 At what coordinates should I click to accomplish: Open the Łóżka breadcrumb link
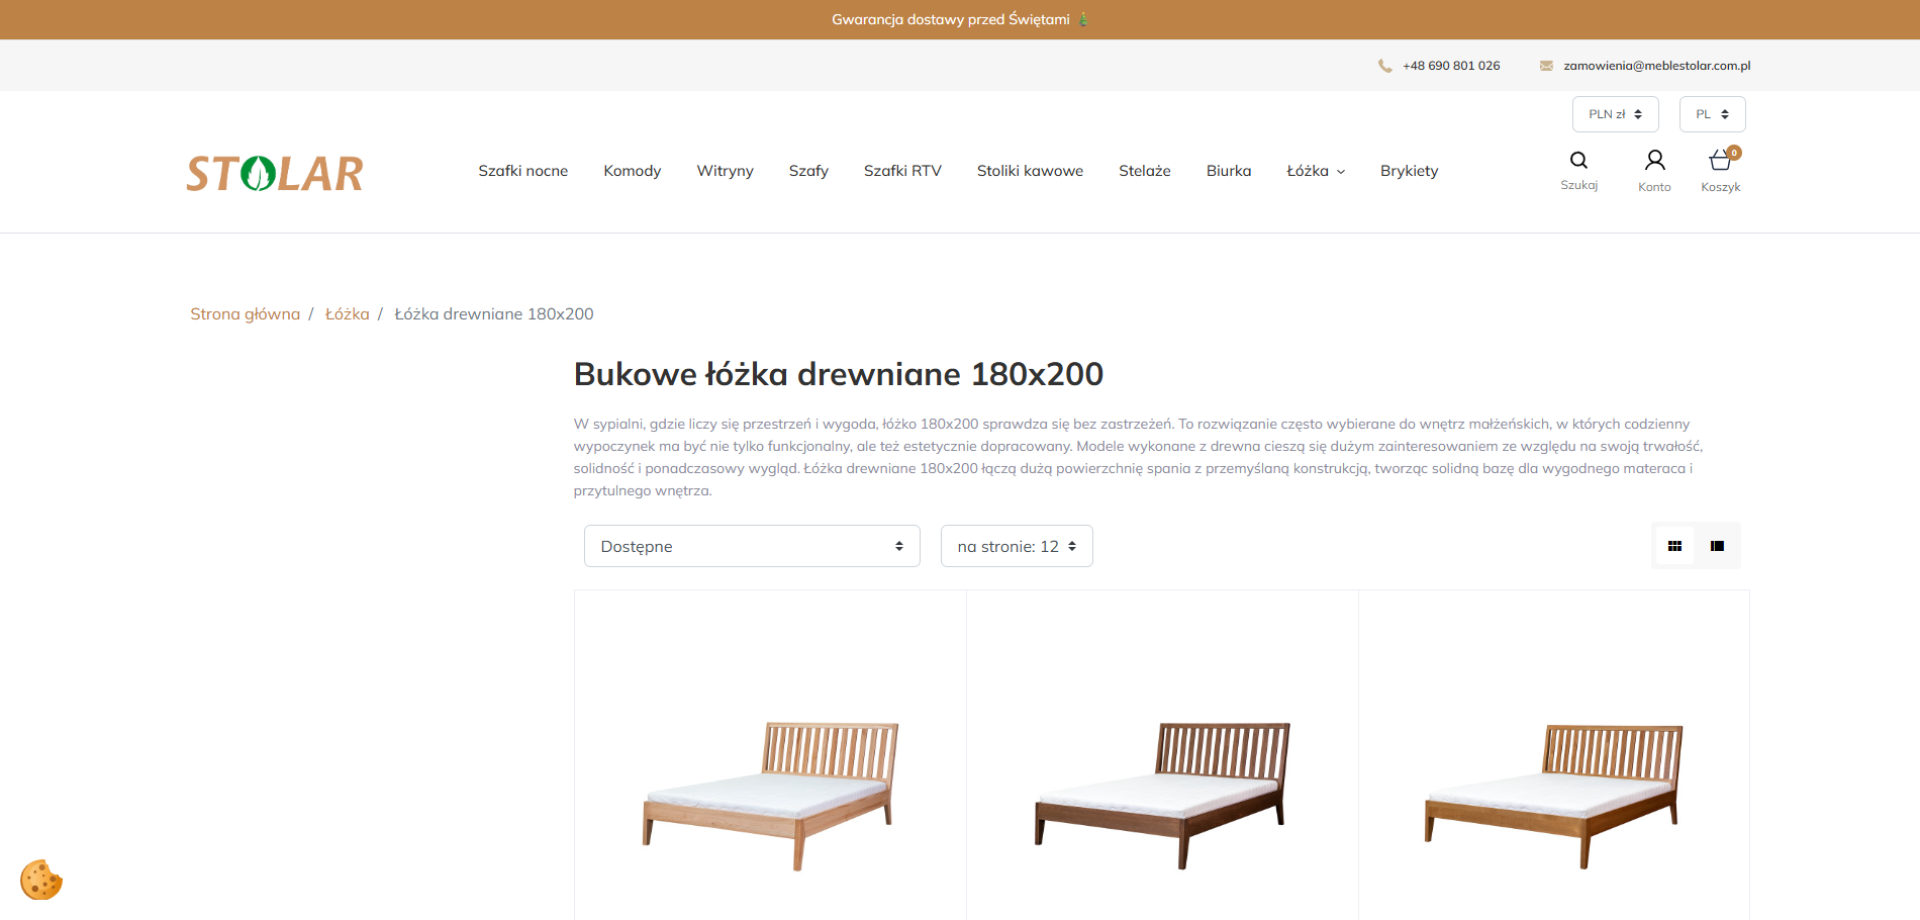click(346, 313)
